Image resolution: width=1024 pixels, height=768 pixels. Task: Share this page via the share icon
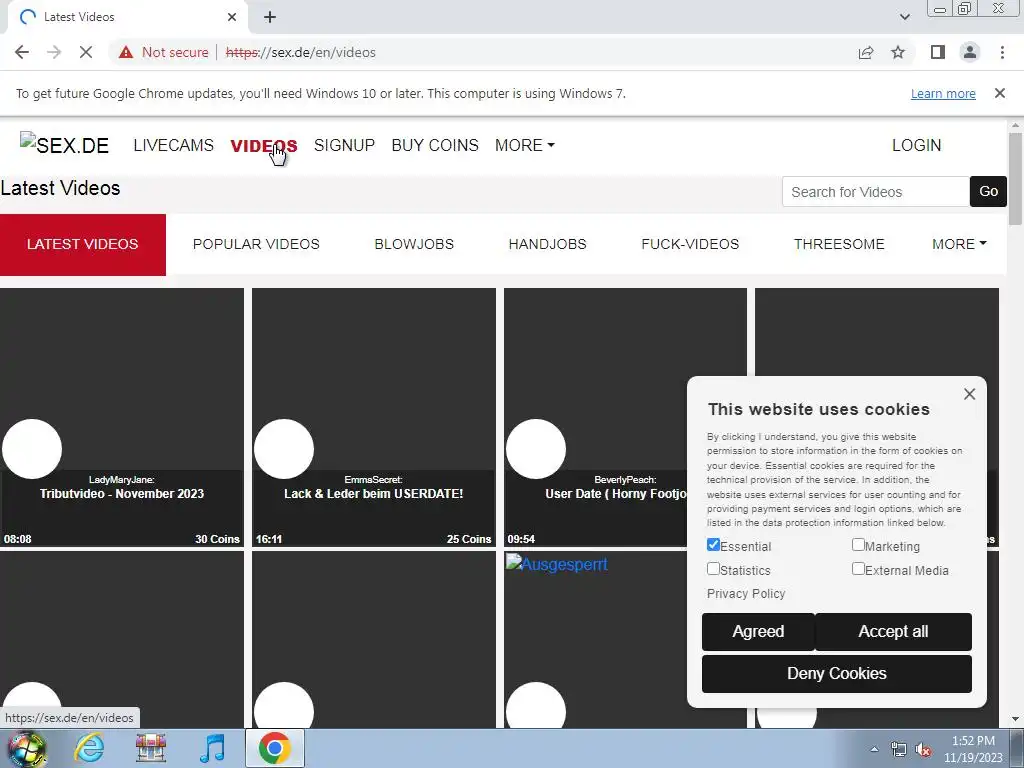866,52
